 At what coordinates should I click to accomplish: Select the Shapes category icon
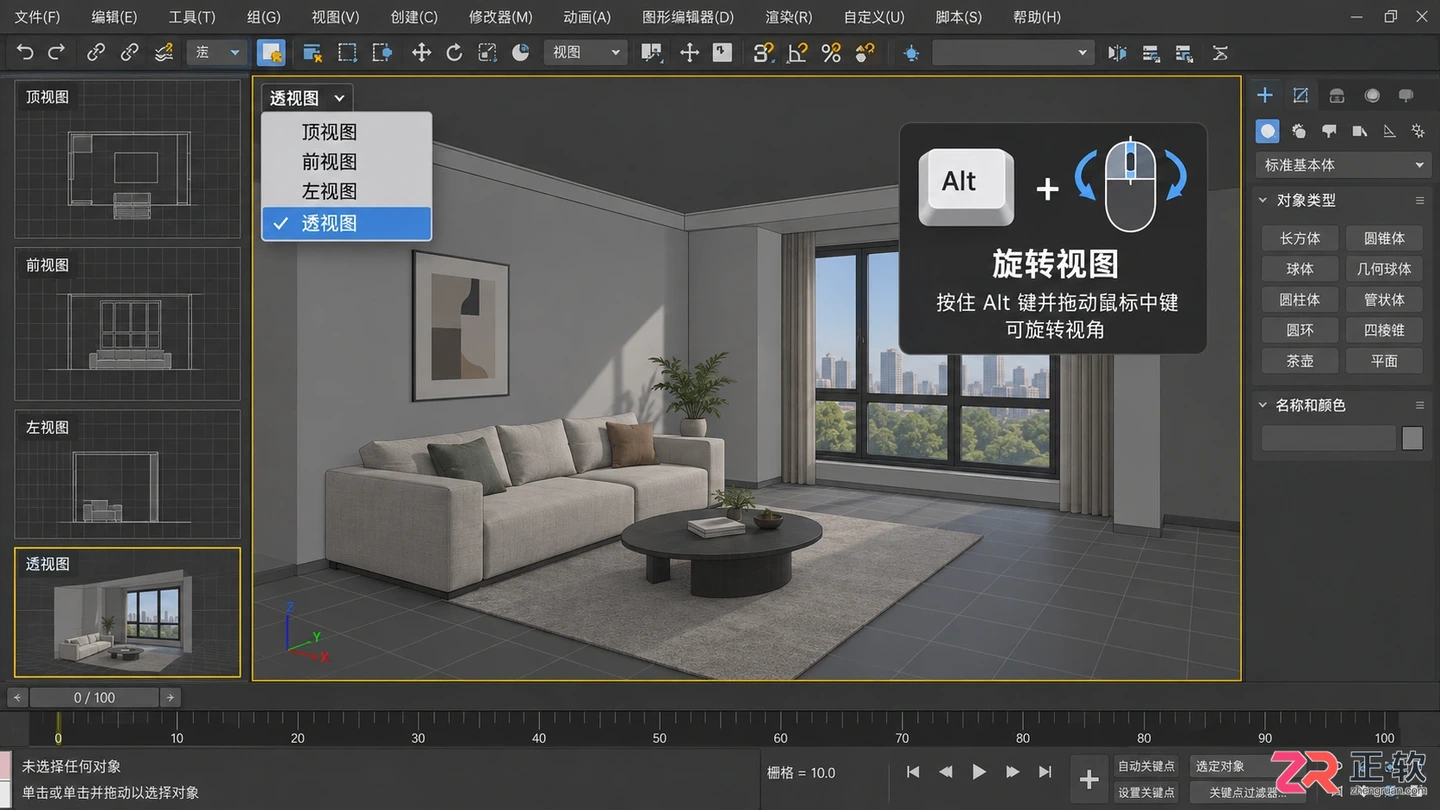(1298, 131)
